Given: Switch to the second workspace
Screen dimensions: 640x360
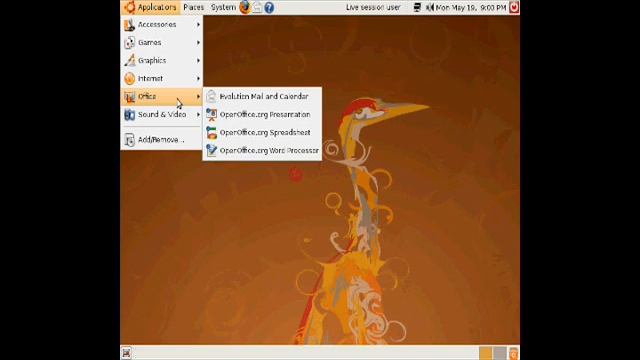Looking at the screenshot, I should tap(500, 353).
